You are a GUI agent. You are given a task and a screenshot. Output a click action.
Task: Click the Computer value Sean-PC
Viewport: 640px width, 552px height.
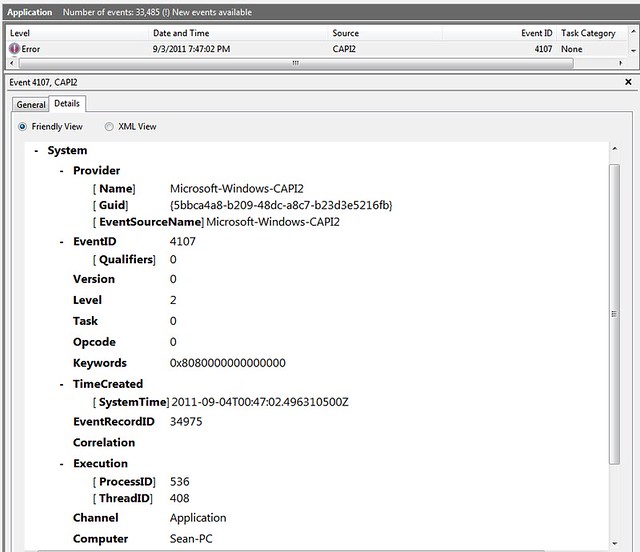(191, 539)
